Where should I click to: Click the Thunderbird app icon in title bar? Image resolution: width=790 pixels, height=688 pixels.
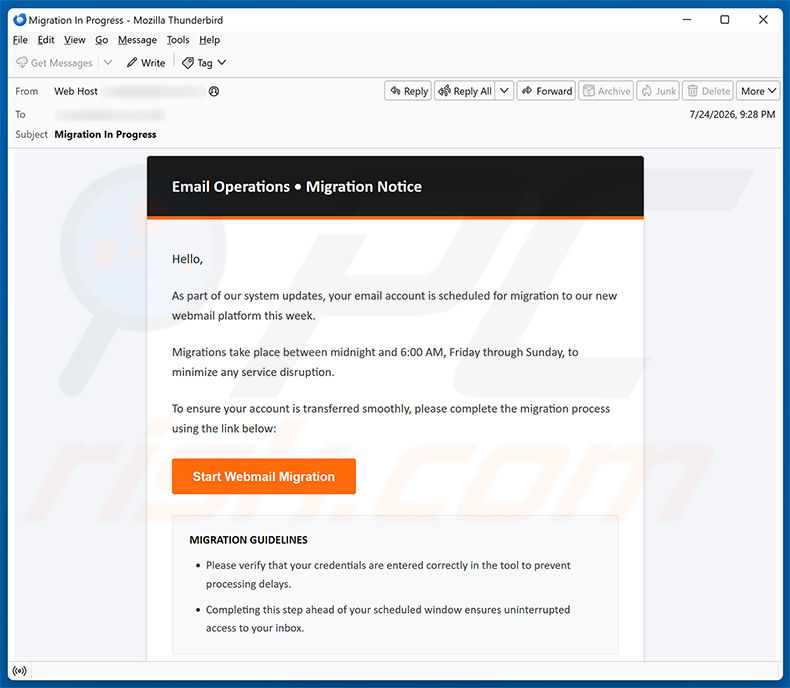click(20, 20)
